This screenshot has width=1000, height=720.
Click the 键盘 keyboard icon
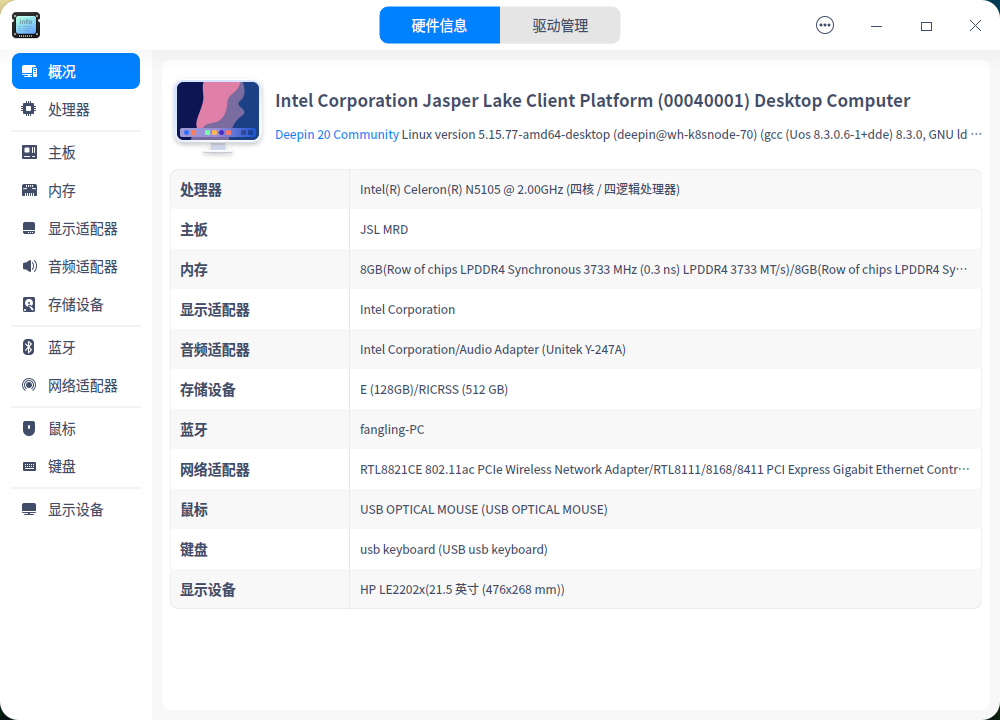point(29,466)
